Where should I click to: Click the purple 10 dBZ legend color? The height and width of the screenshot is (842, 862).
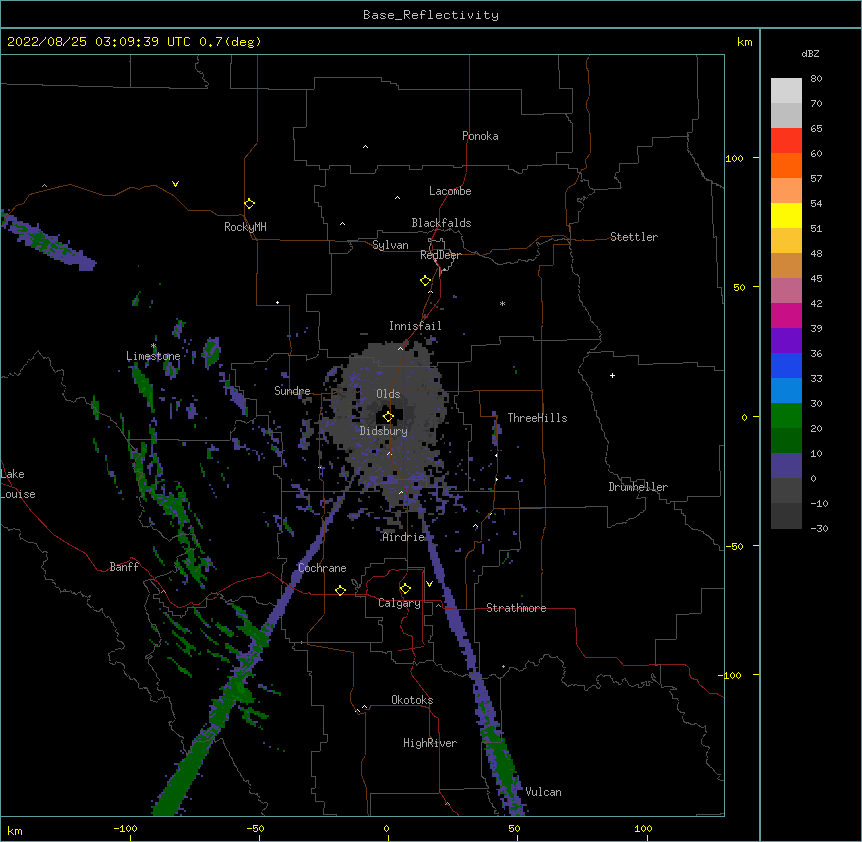click(786, 466)
